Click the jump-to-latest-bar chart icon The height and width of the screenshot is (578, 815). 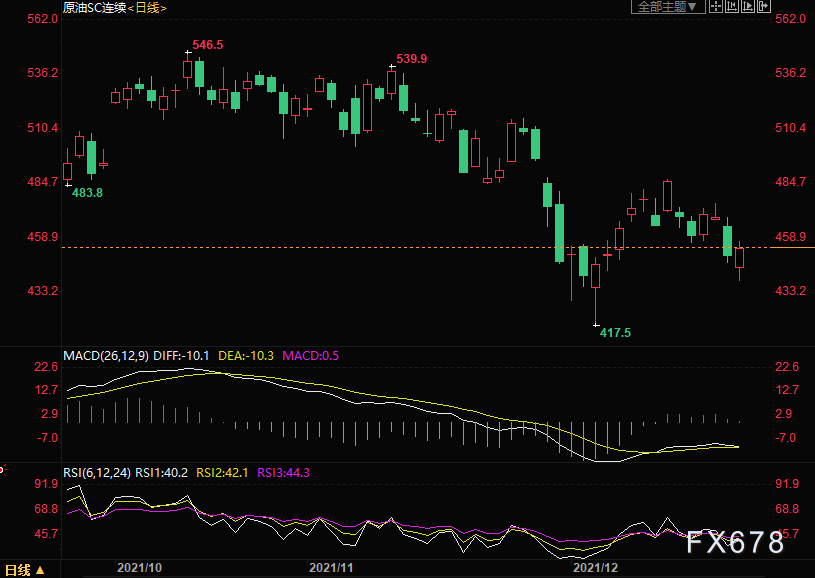point(748,6)
